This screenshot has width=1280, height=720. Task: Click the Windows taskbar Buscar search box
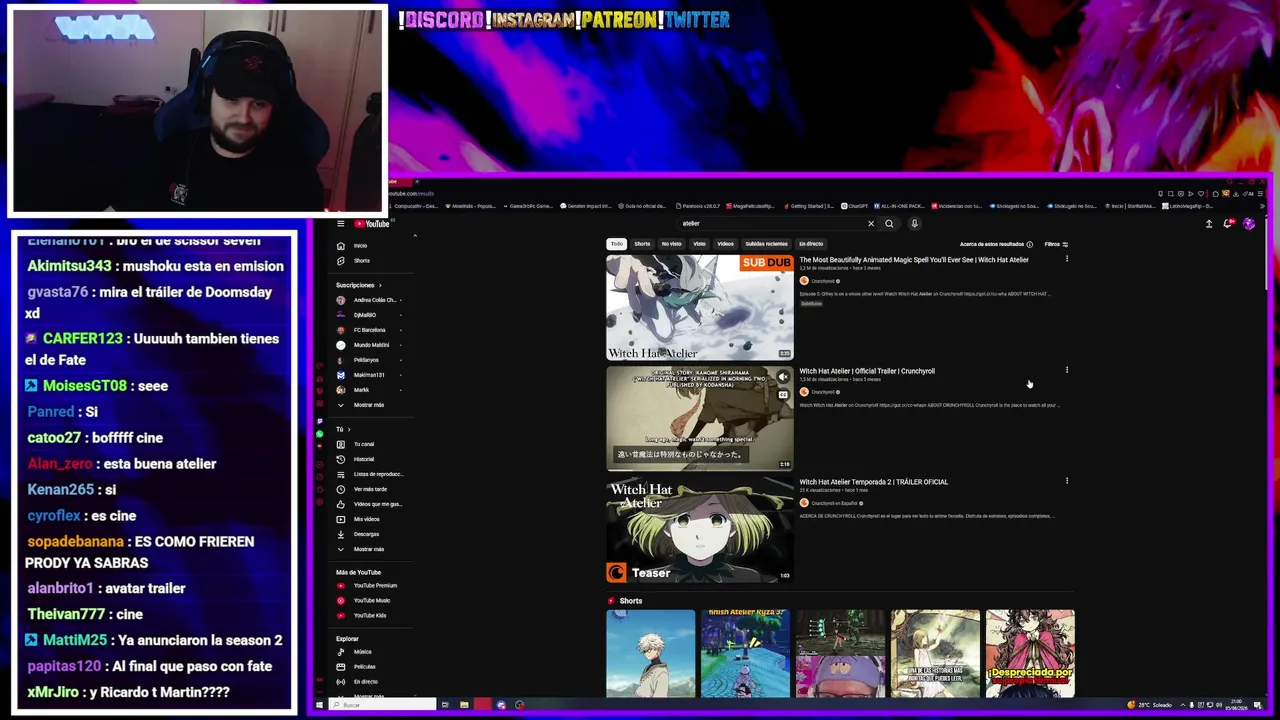(383, 705)
